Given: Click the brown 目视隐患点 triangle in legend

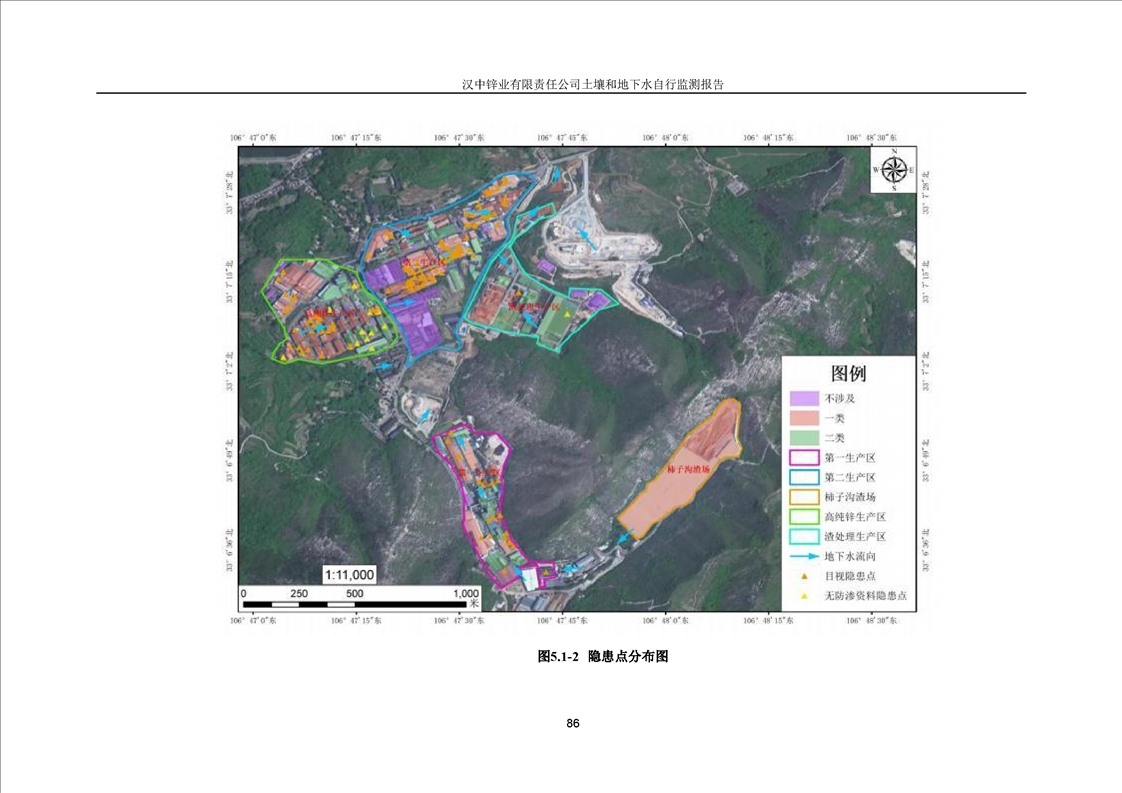Looking at the screenshot, I should 804,576.
